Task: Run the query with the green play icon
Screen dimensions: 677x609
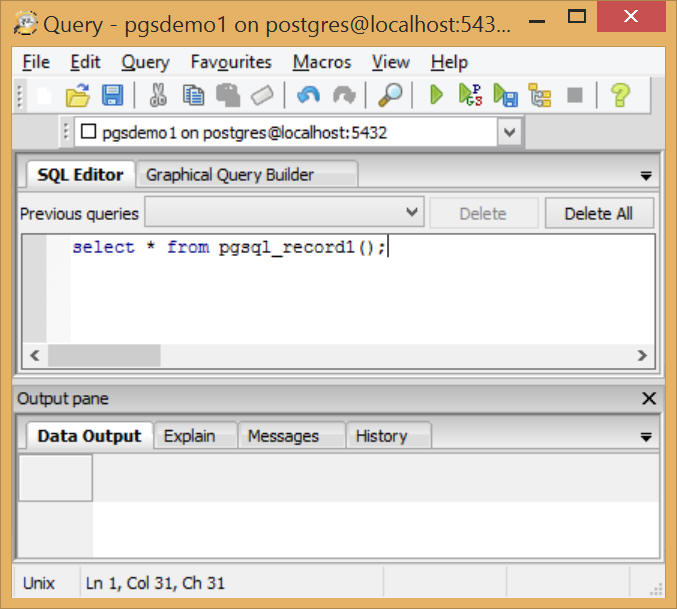Action: pos(436,96)
